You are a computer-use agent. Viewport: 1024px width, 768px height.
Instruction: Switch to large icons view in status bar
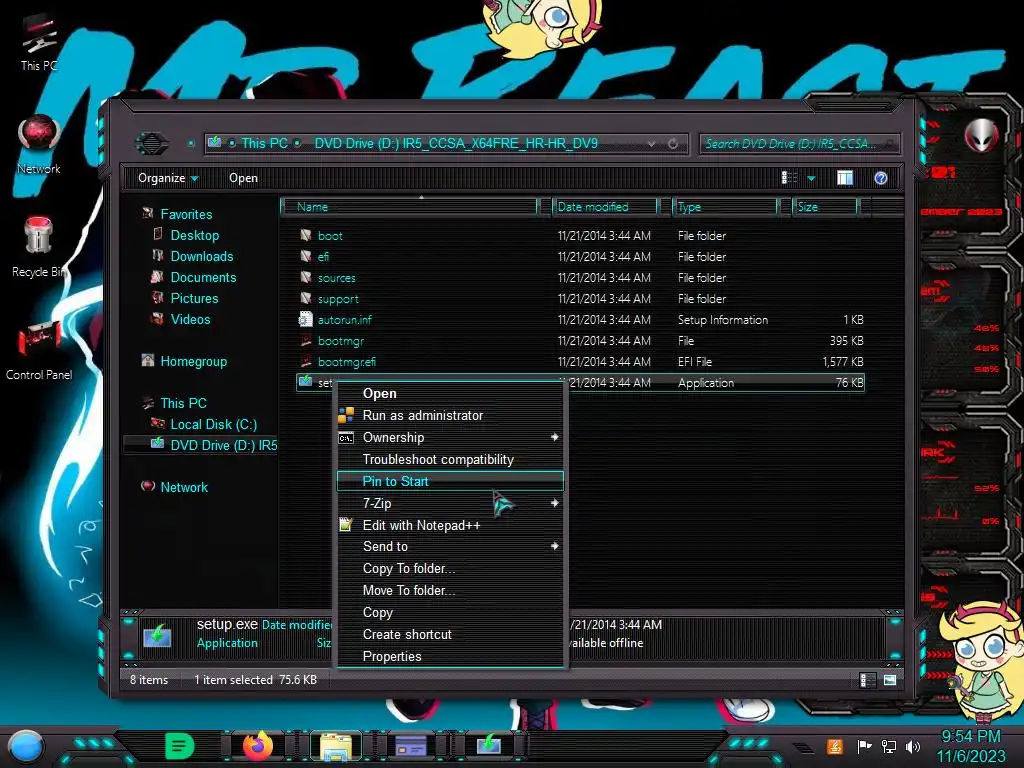pyautogui.click(x=889, y=680)
